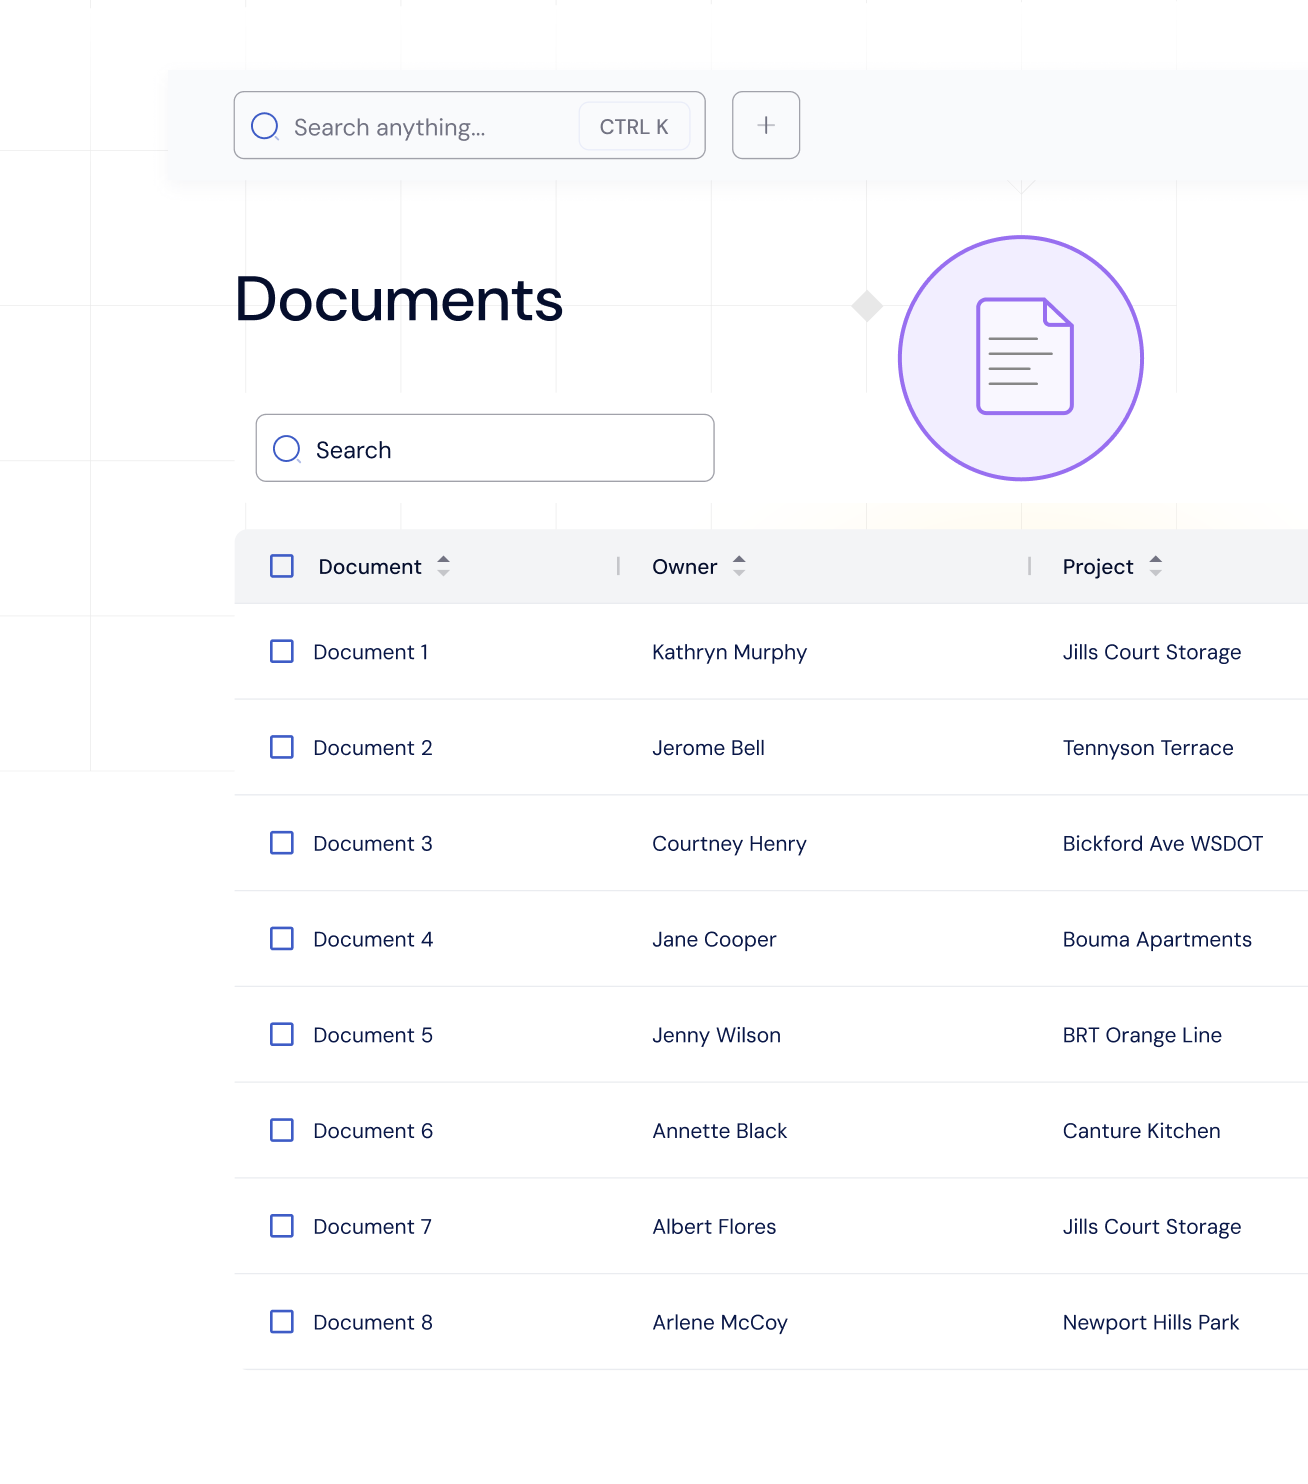Open Document 2 from the list
The width and height of the screenshot is (1308, 1484).
tap(372, 748)
